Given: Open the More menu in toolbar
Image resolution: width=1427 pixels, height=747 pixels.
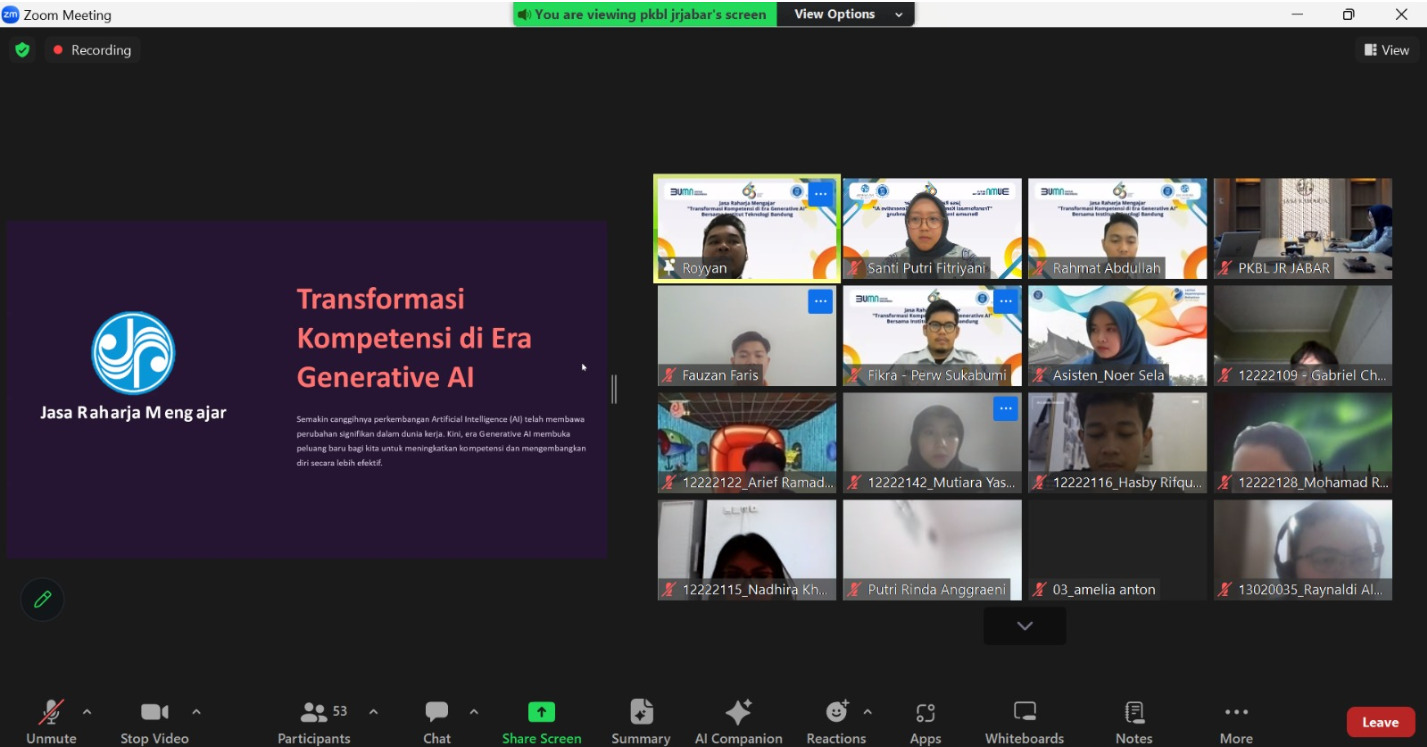Looking at the screenshot, I should tap(1236, 722).
